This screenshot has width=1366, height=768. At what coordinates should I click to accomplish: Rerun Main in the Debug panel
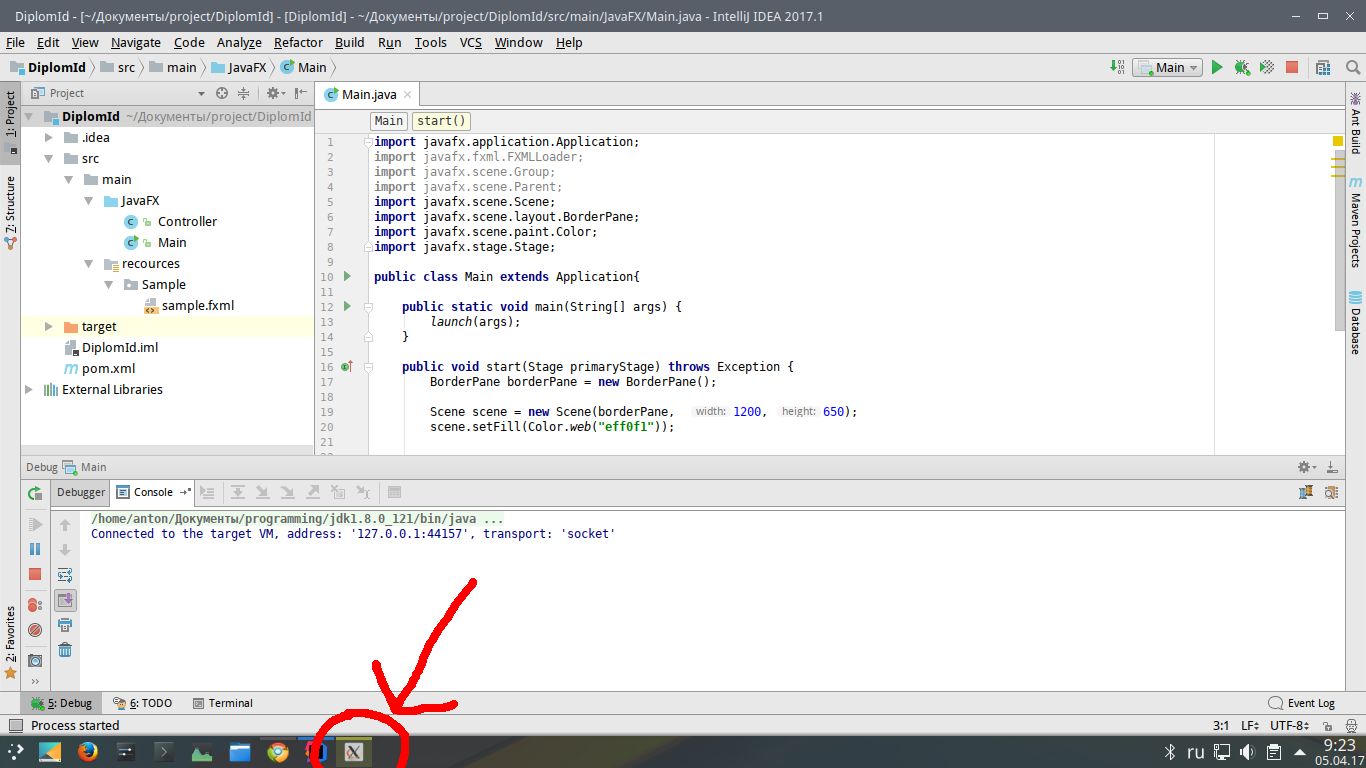[x=35, y=493]
